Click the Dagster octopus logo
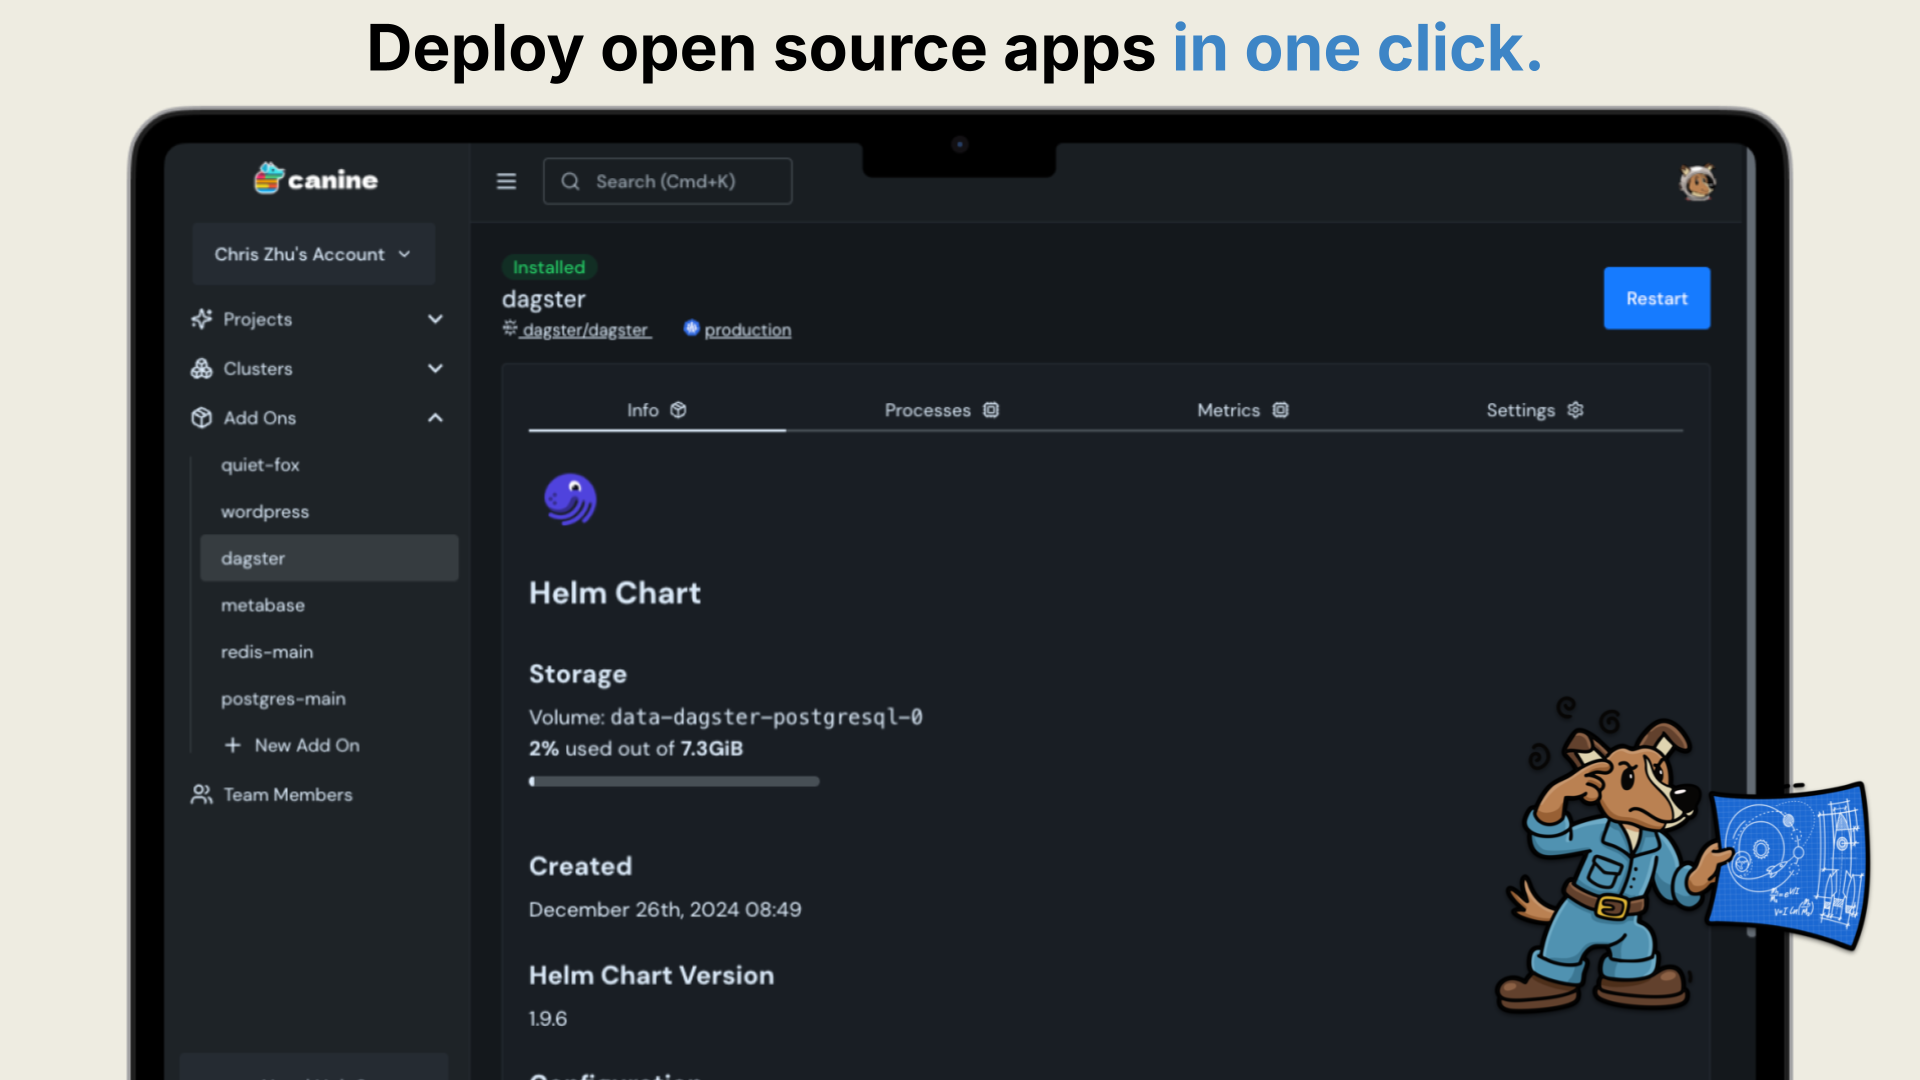Image resolution: width=1920 pixels, height=1080 pixels. (x=570, y=499)
